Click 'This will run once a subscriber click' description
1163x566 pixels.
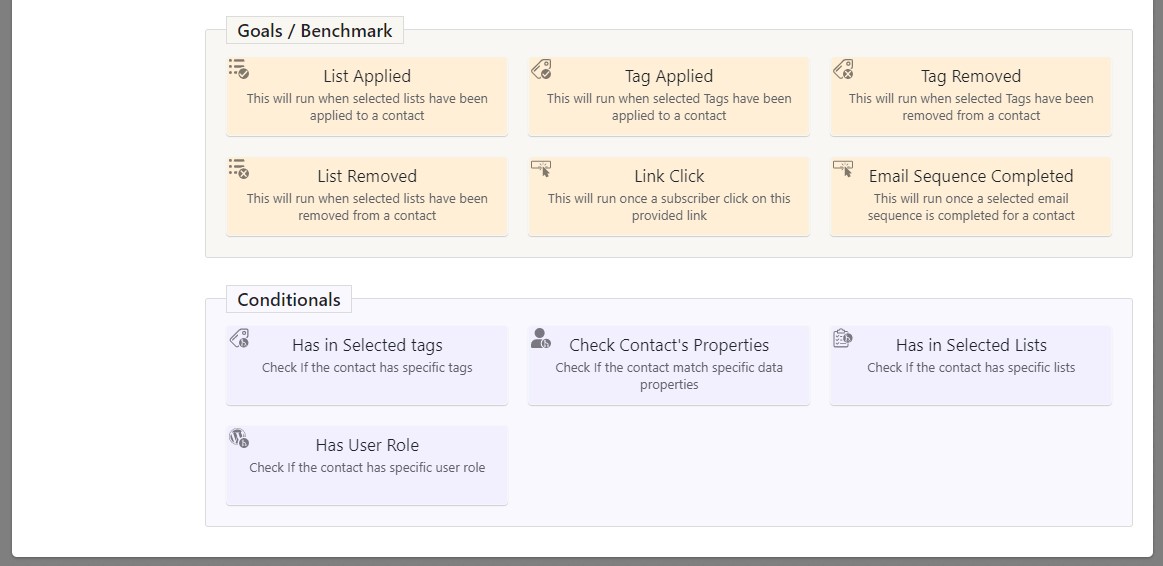click(669, 207)
